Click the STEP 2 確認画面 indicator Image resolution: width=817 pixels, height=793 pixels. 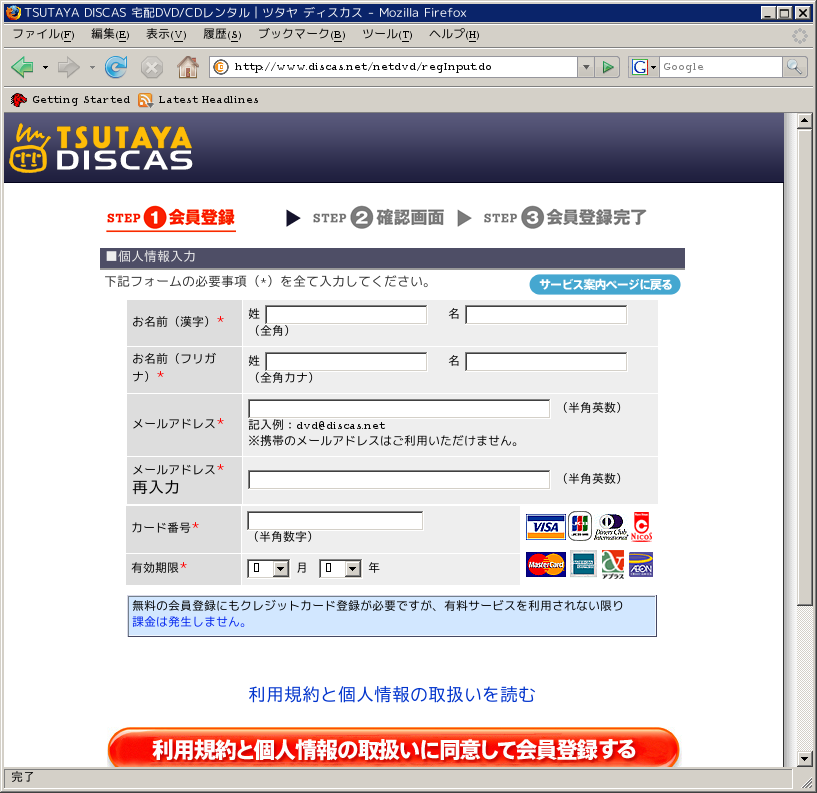tap(378, 218)
